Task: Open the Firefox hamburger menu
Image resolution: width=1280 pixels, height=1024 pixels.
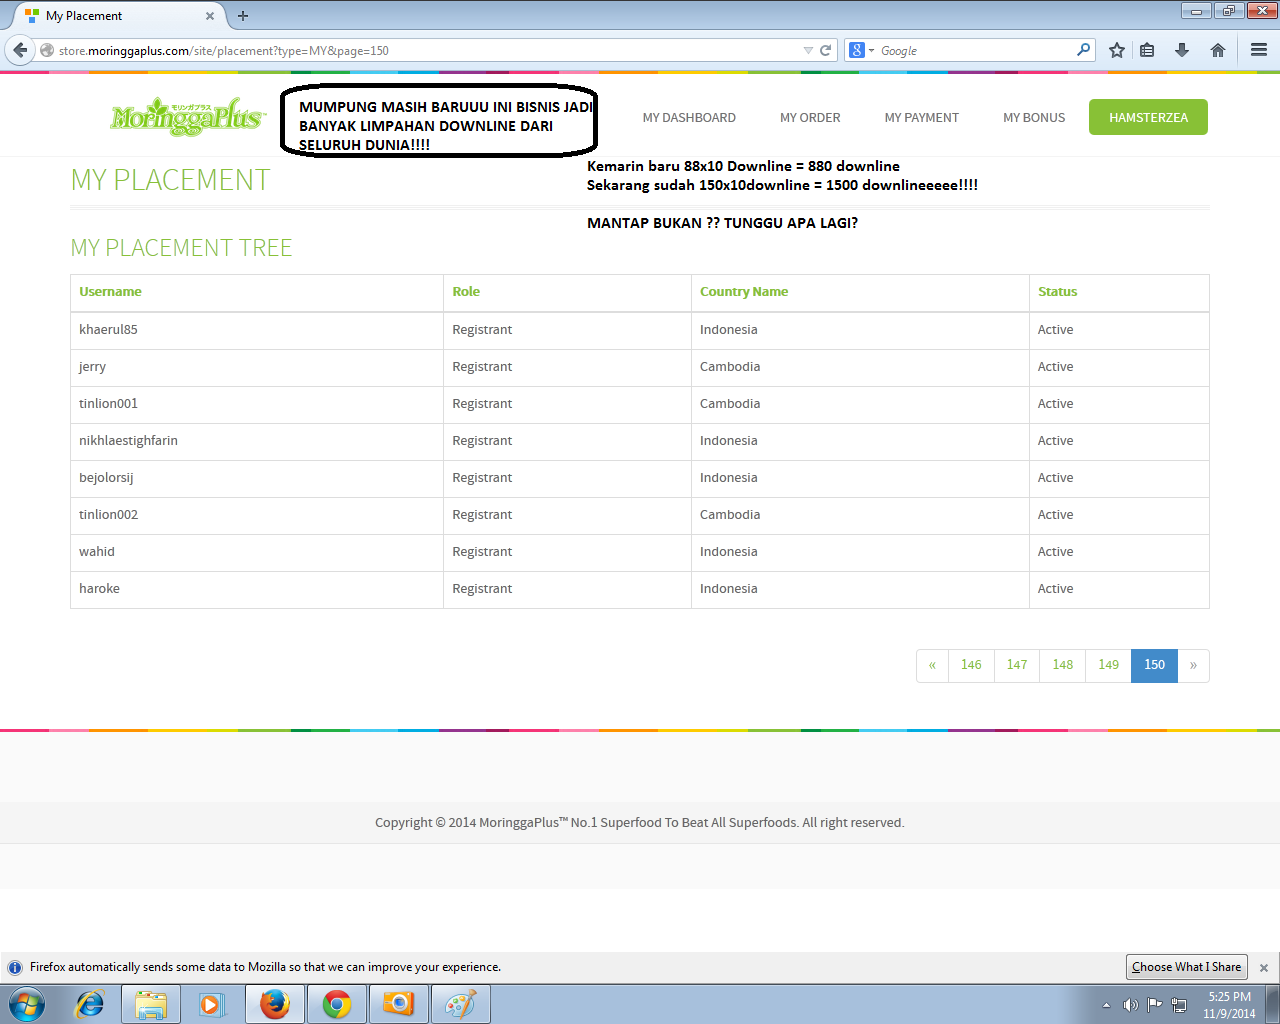Action: pyautogui.click(x=1259, y=50)
